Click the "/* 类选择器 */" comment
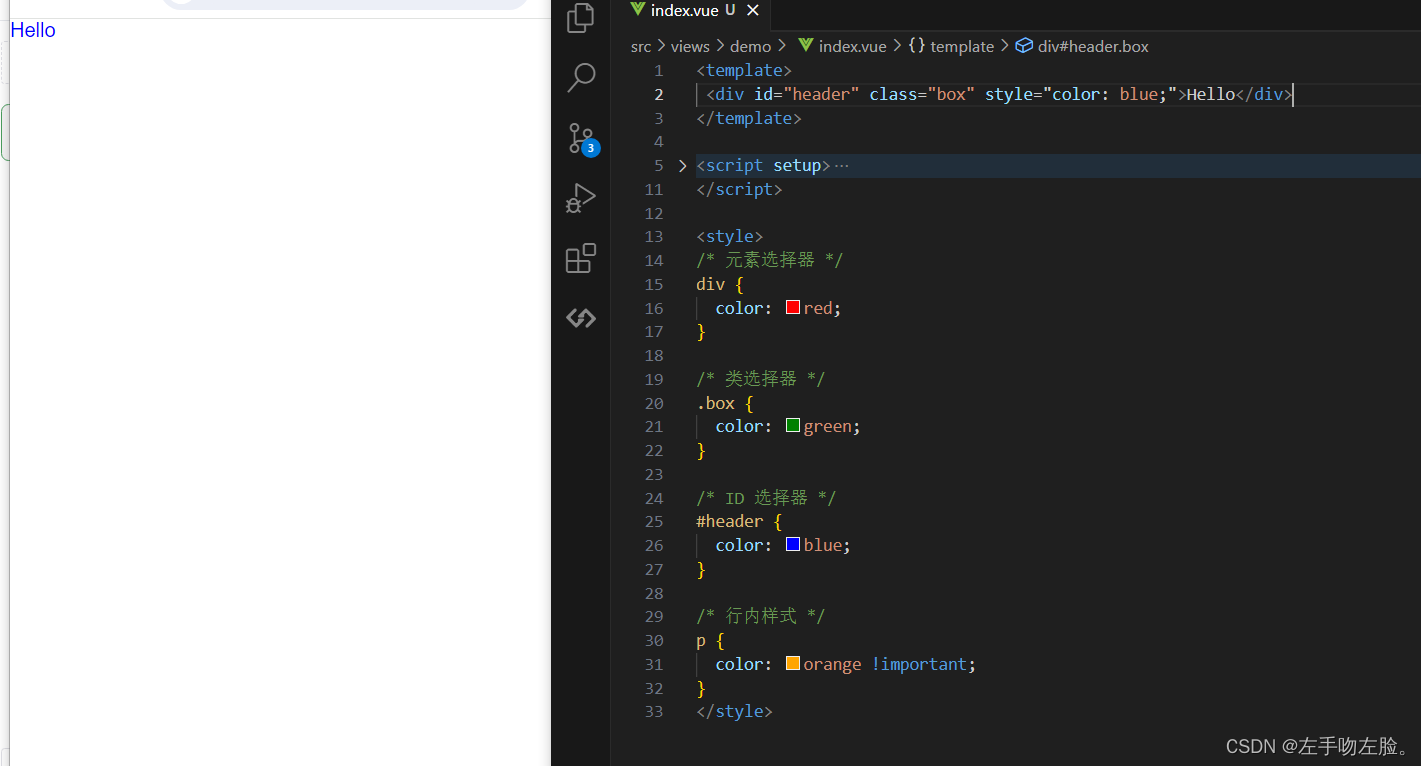This screenshot has height=766, width=1421. (761, 379)
